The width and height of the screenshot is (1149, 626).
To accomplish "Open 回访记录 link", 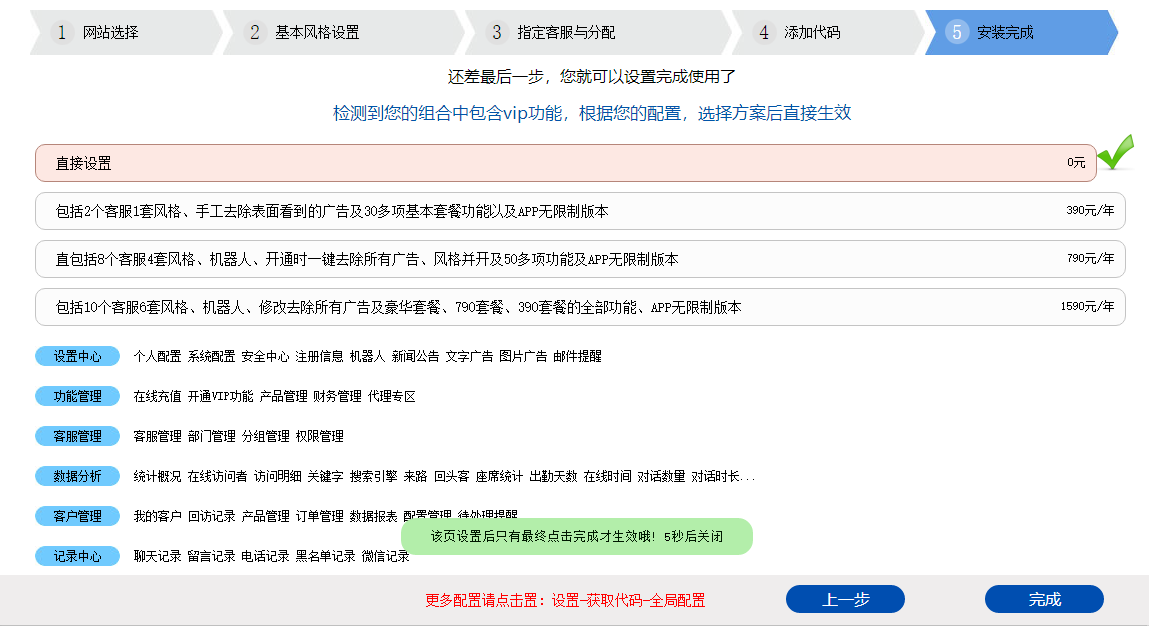I will click(211, 516).
